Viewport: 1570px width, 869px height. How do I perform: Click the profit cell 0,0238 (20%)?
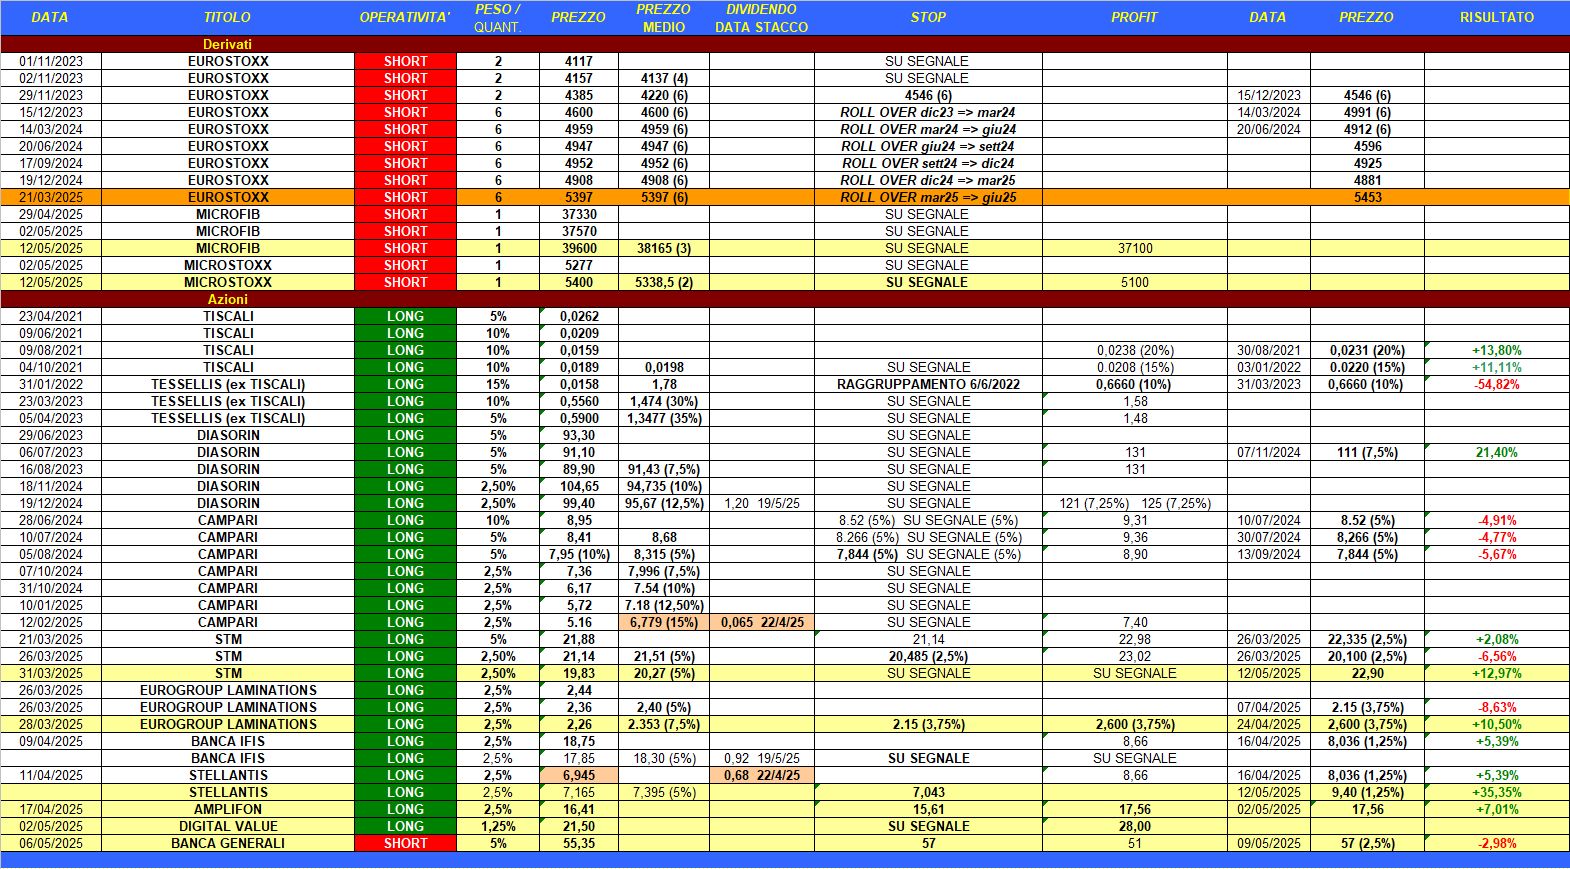coord(1135,350)
